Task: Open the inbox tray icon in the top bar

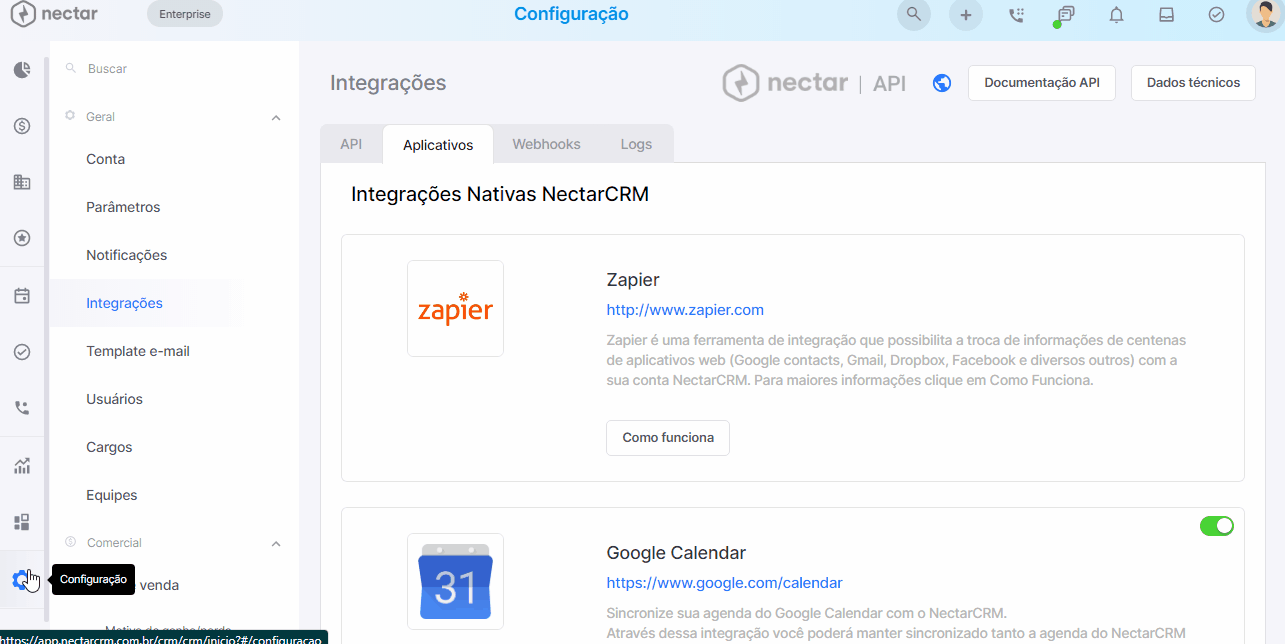Action: point(1166,14)
